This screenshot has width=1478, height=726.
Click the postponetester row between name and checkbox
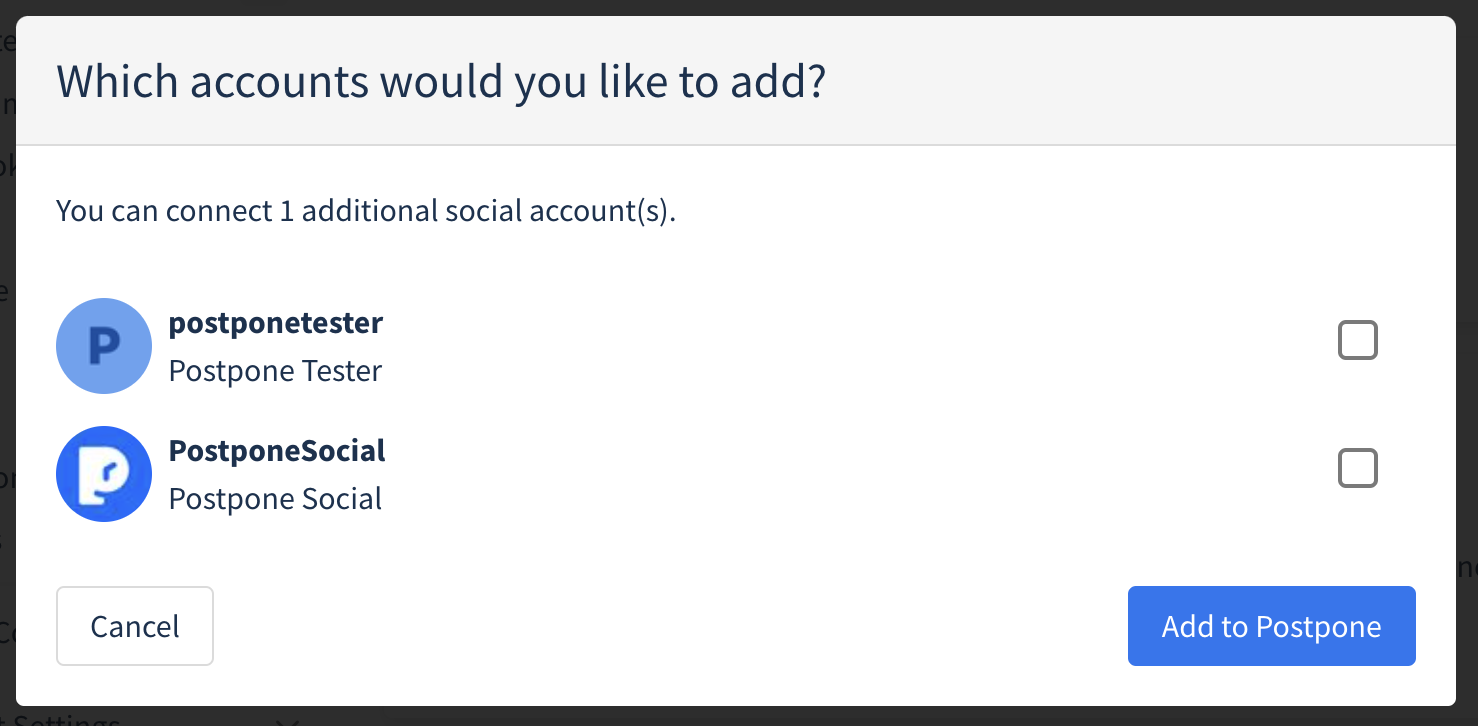tap(850, 345)
